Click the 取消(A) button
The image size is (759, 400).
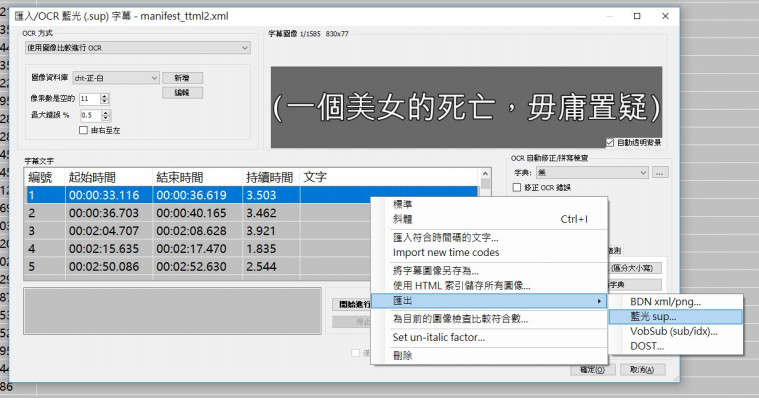click(642, 369)
